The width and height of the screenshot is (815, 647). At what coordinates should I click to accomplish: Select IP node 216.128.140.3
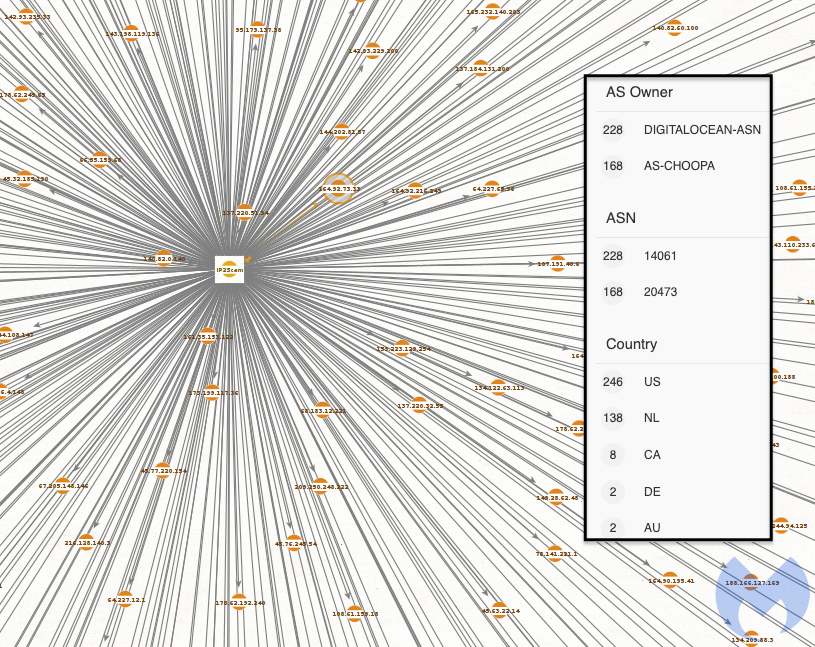click(86, 542)
